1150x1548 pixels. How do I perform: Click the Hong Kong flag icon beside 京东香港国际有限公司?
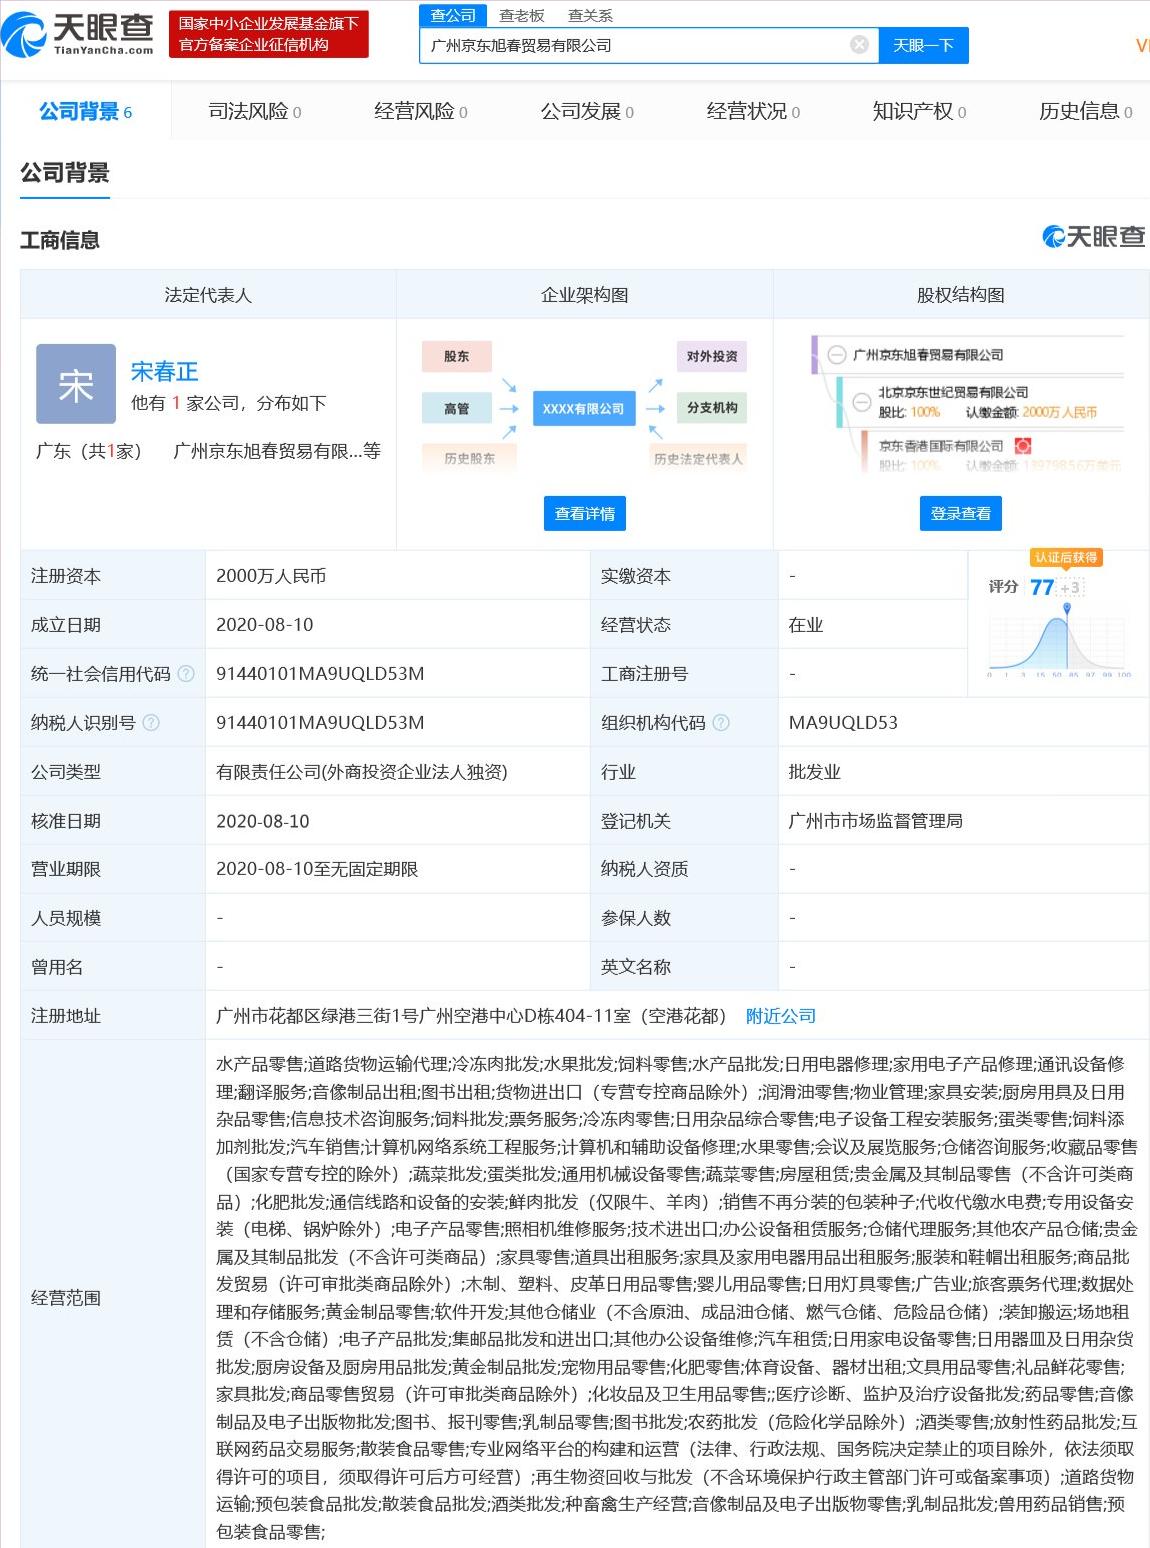(1022, 445)
